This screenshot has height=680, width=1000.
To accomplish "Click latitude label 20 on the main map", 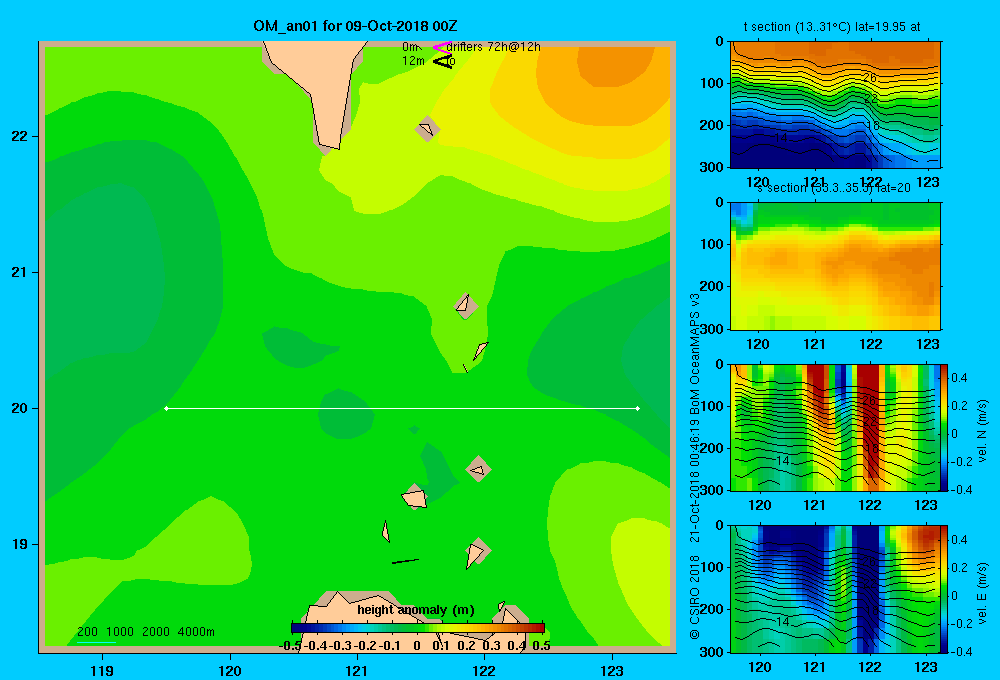I will point(20,408).
